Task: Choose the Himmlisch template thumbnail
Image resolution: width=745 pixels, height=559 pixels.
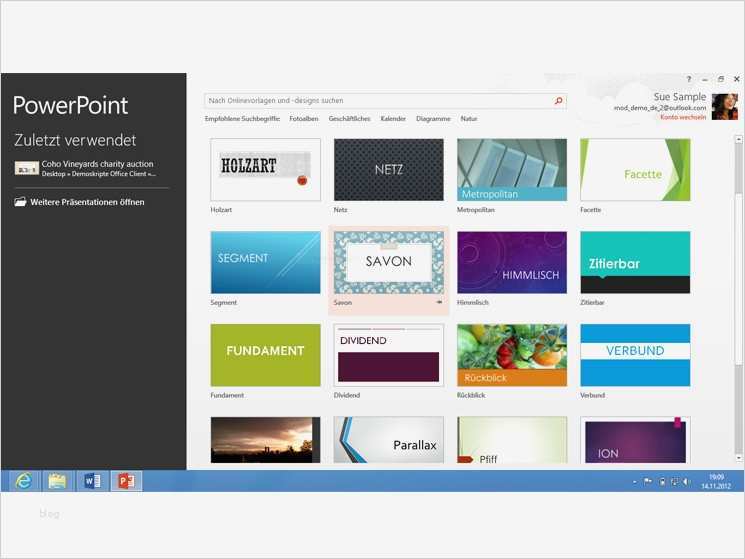Action: tap(512, 262)
